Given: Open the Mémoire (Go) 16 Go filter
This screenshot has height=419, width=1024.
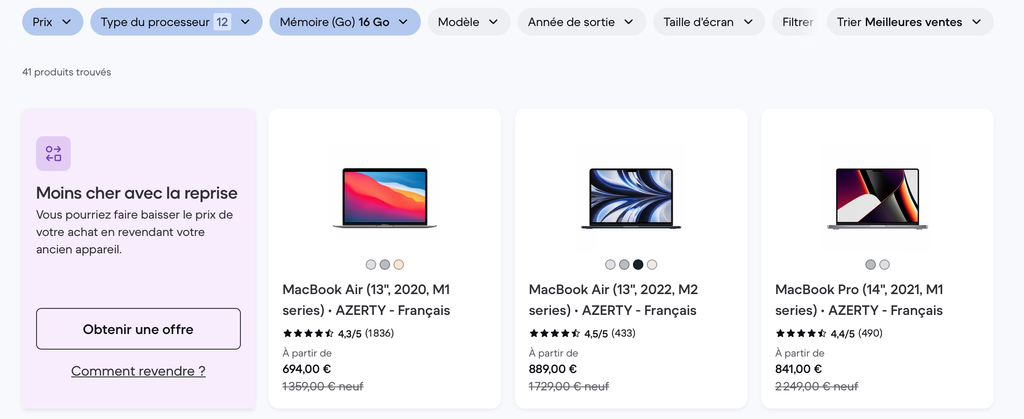Looking at the screenshot, I should tap(344, 22).
